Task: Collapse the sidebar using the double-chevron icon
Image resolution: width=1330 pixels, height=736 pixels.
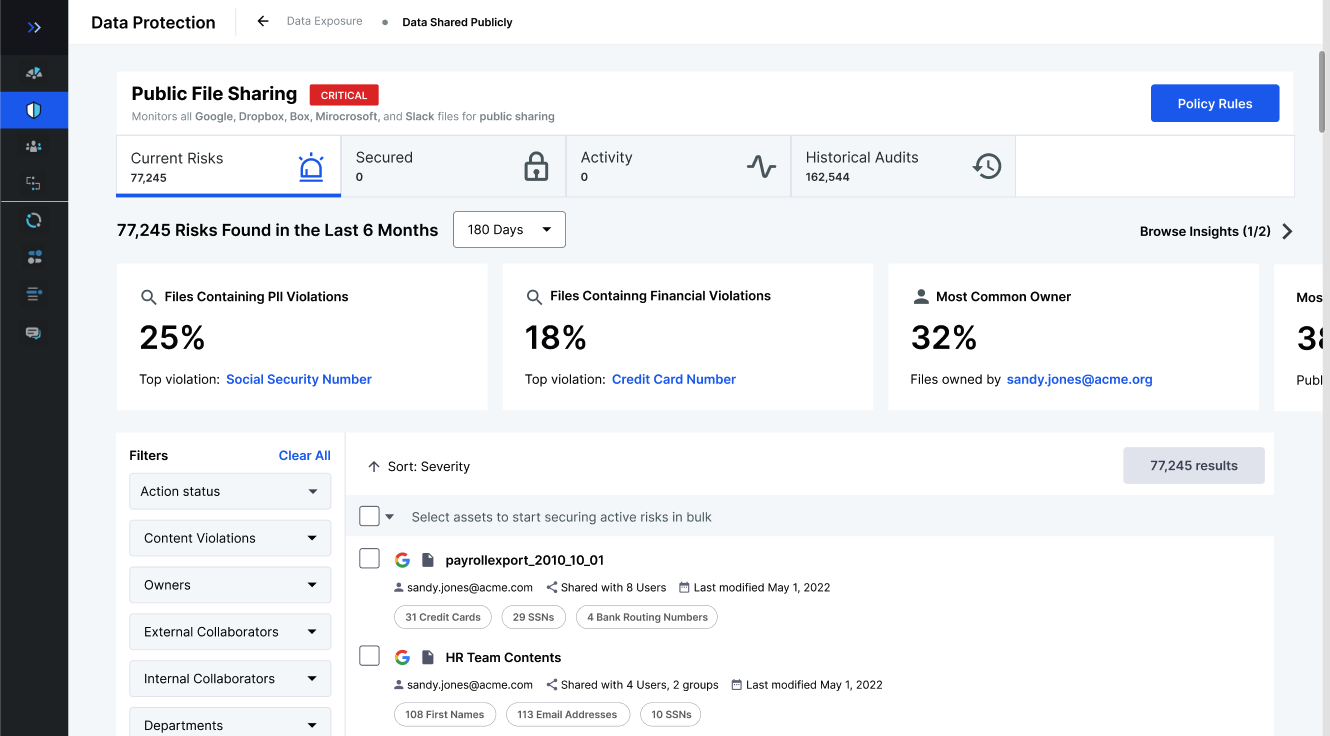Action: click(33, 26)
